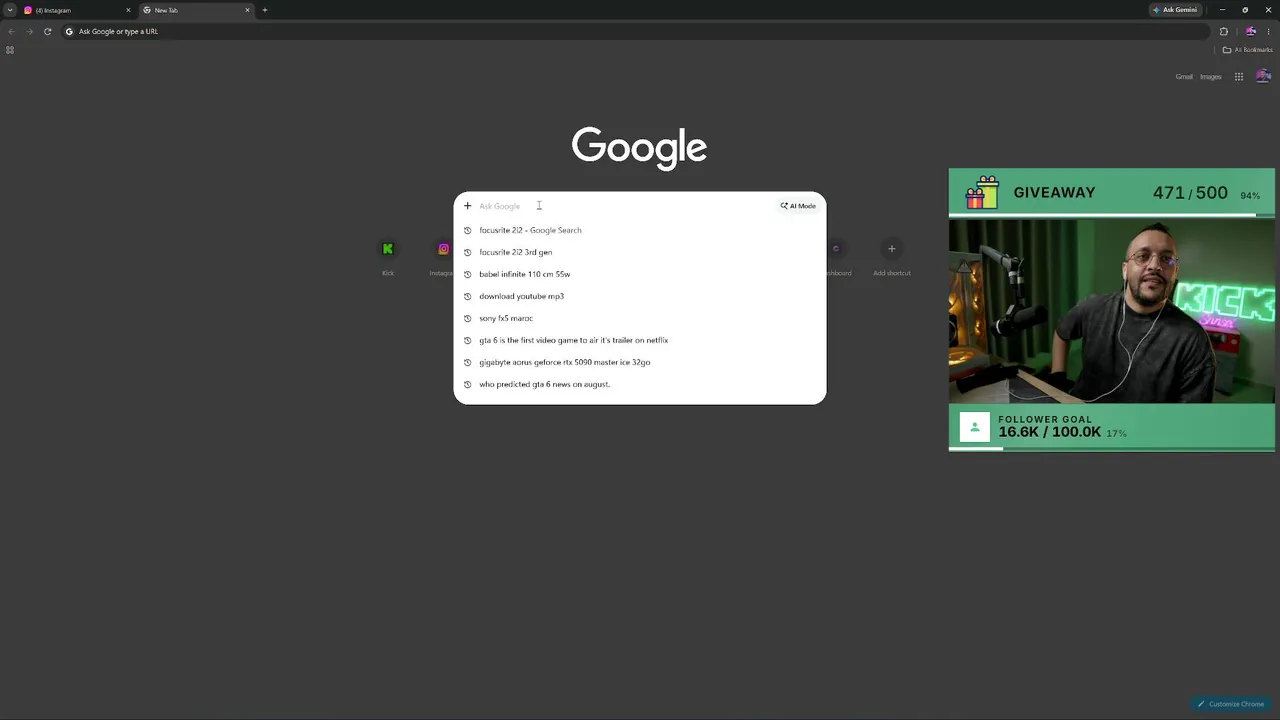This screenshot has height=720, width=1280.
Task: Select suggestion 'babel infinite 110 cm 55w'
Action: pos(640,274)
